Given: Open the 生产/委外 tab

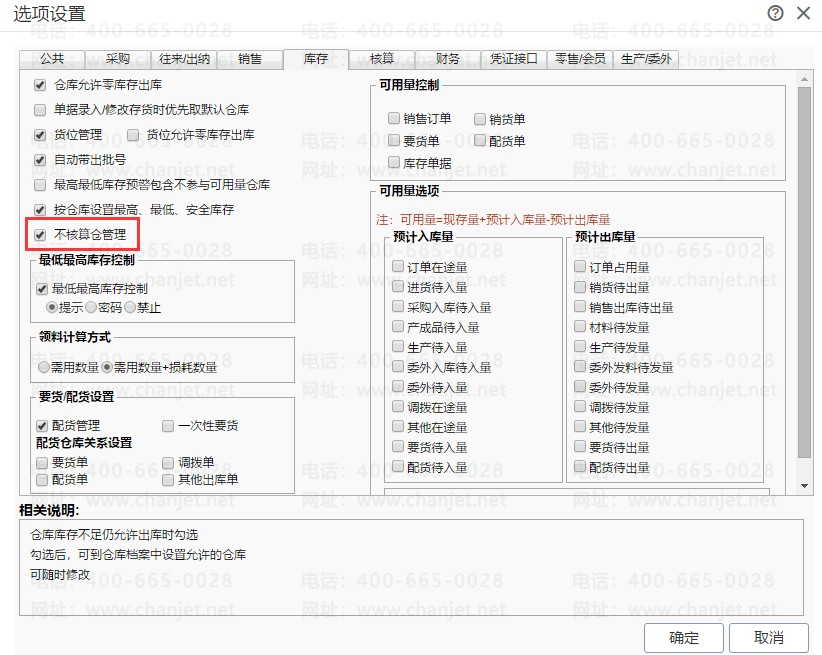Looking at the screenshot, I should pos(646,59).
